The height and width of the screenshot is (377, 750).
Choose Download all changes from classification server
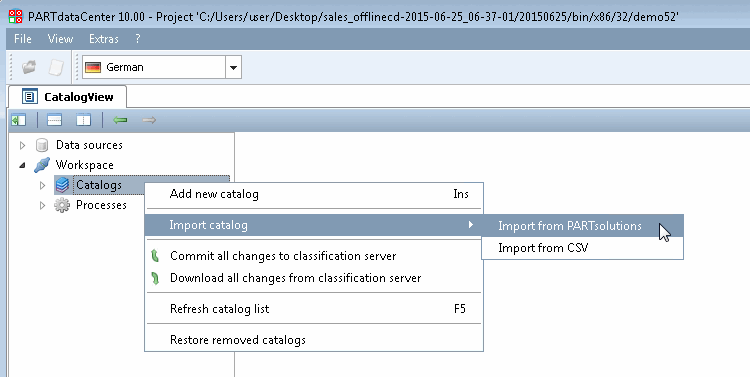(x=314, y=278)
